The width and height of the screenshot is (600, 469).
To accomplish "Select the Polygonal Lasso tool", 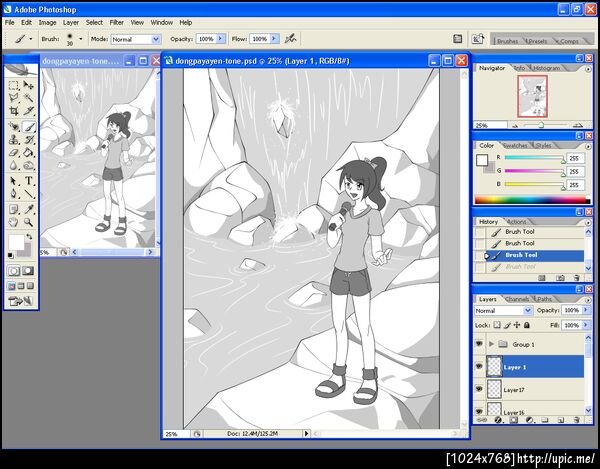I will click(14, 98).
